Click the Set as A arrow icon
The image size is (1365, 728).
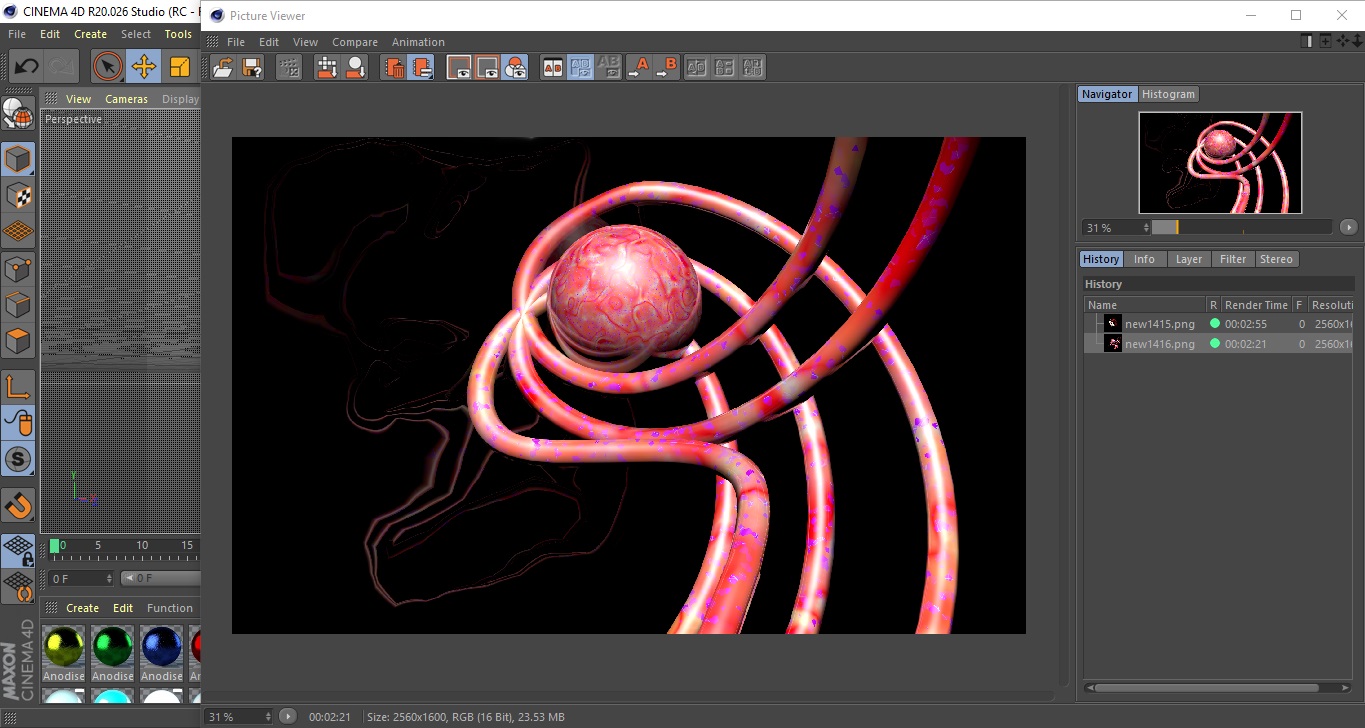638,67
